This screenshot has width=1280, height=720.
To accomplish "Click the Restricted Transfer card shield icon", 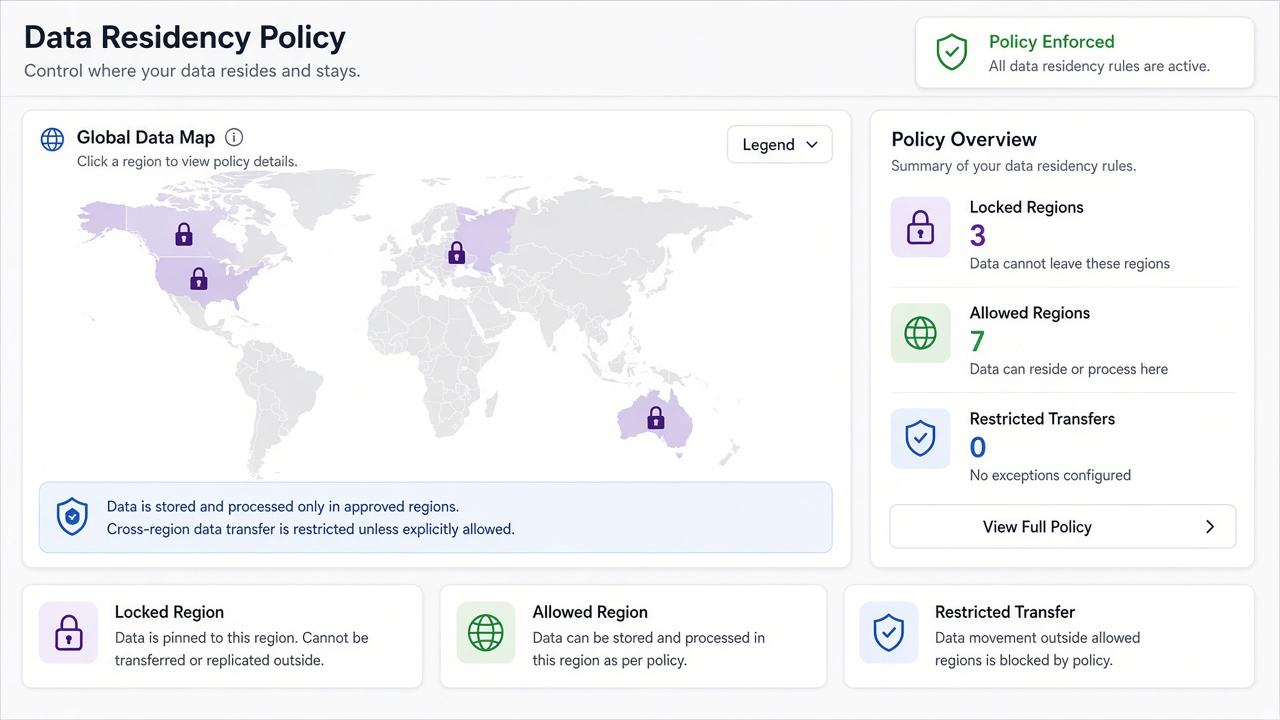I will [x=888, y=632].
